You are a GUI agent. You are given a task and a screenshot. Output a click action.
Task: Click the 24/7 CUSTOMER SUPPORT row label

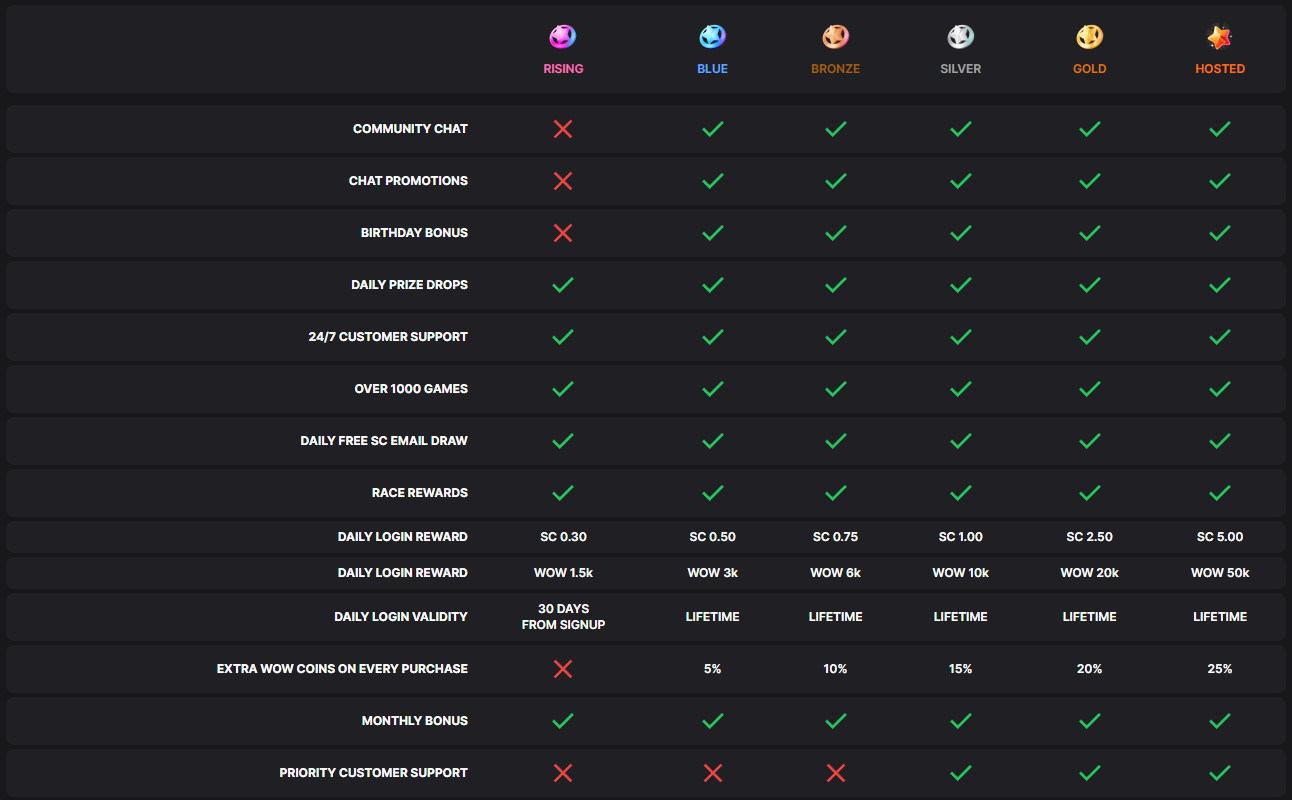pyautogui.click(x=388, y=337)
